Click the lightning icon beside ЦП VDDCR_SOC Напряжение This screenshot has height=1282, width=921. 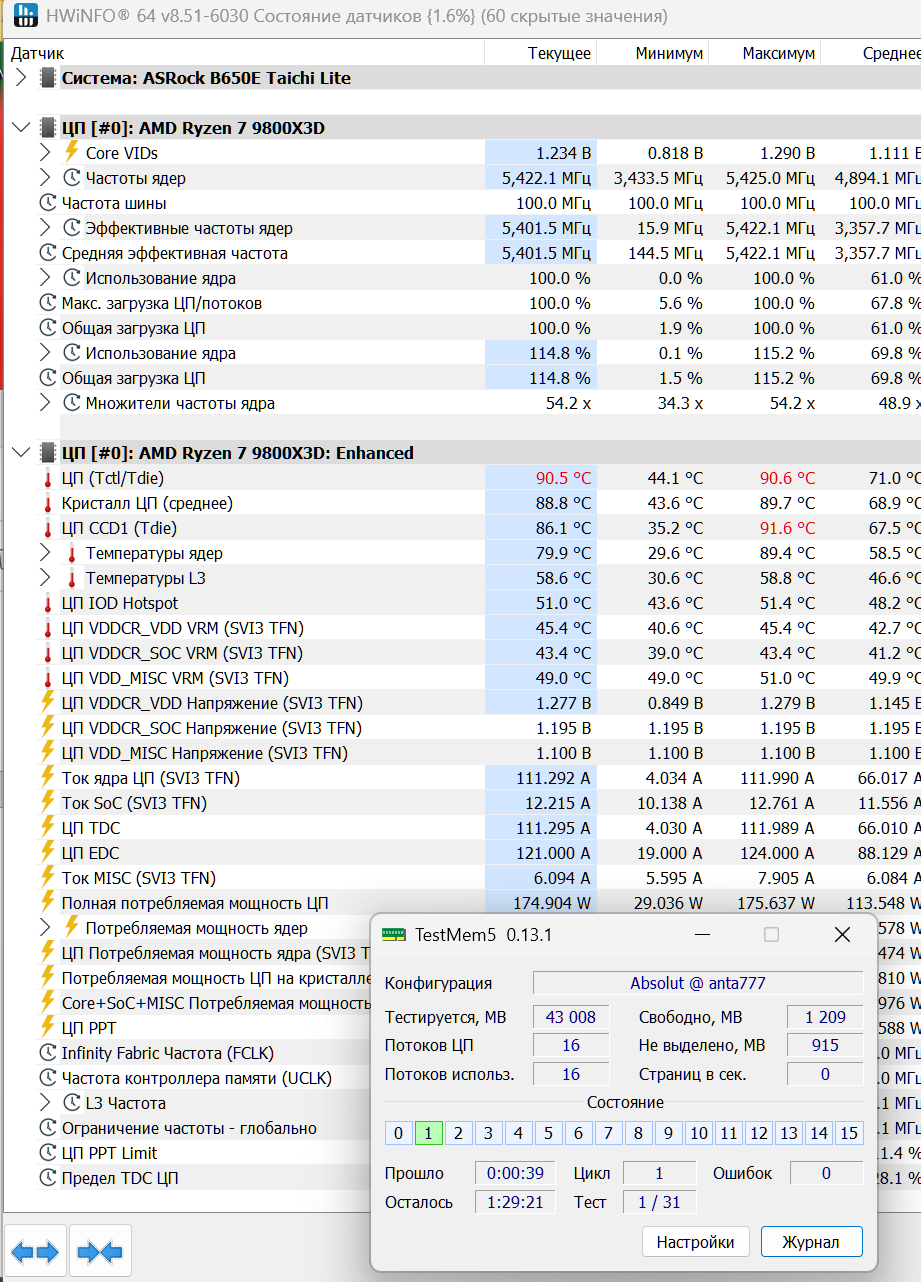click(48, 728)
